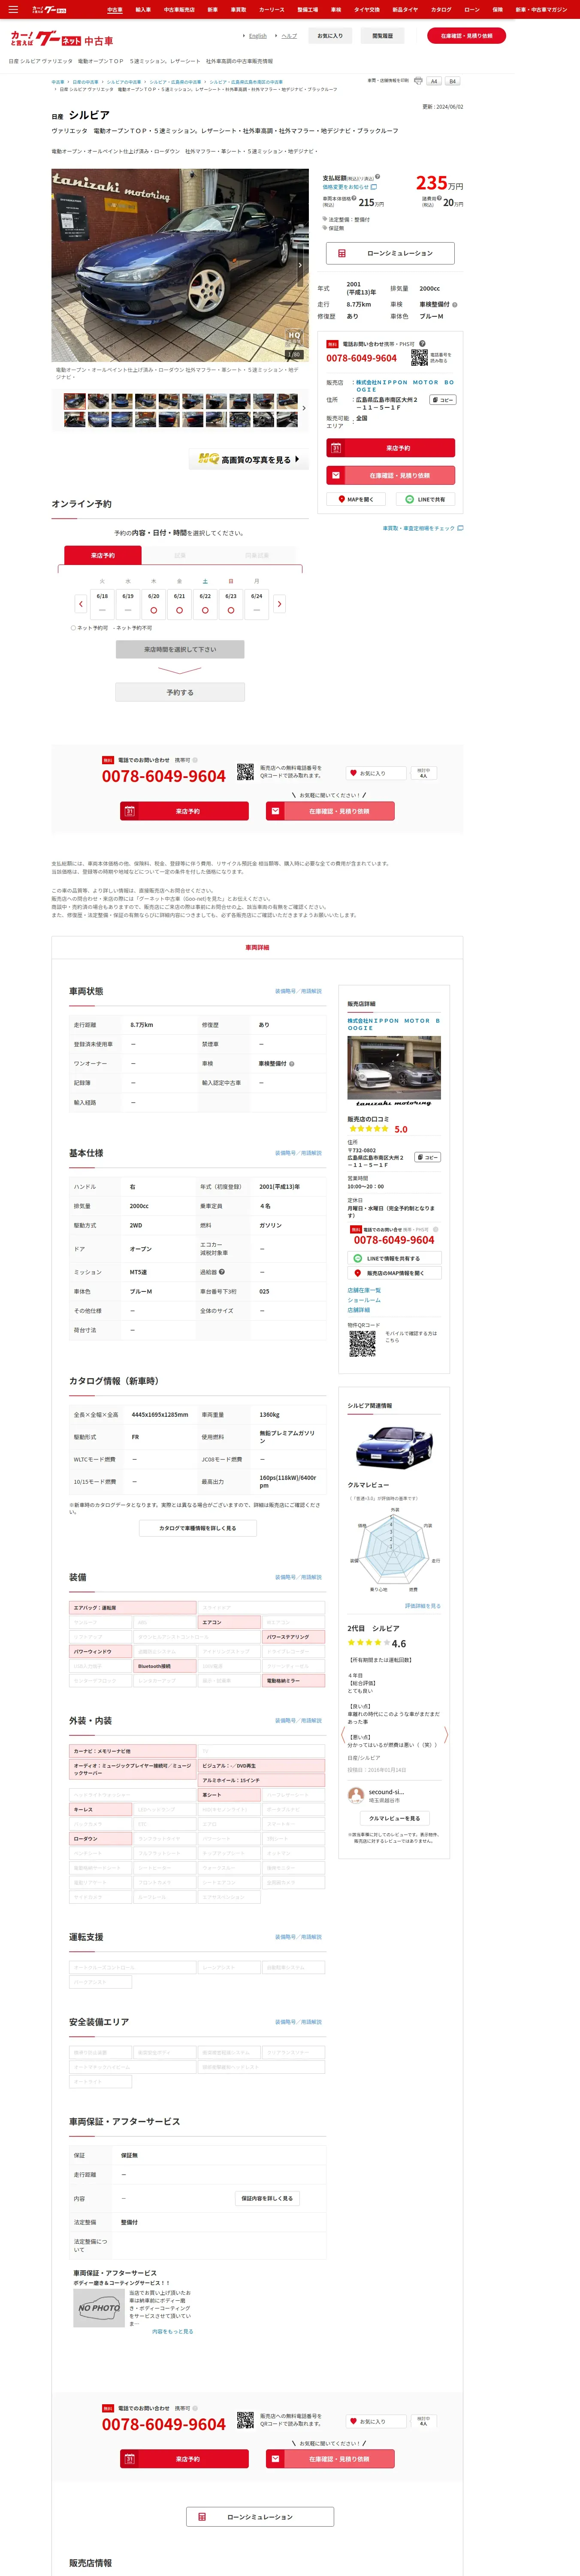Image resolution: width=580 pixels, height=2576 pixels.
Task: Click the printer icon near A4
Action: click(418, 81)
